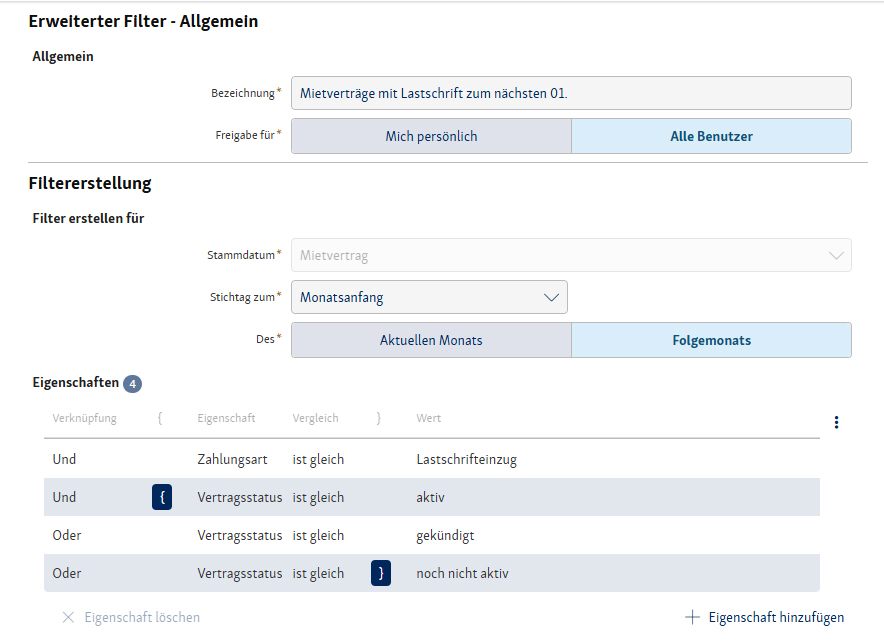Open the three-dot menu above the properties table

(x=836, y=422)
